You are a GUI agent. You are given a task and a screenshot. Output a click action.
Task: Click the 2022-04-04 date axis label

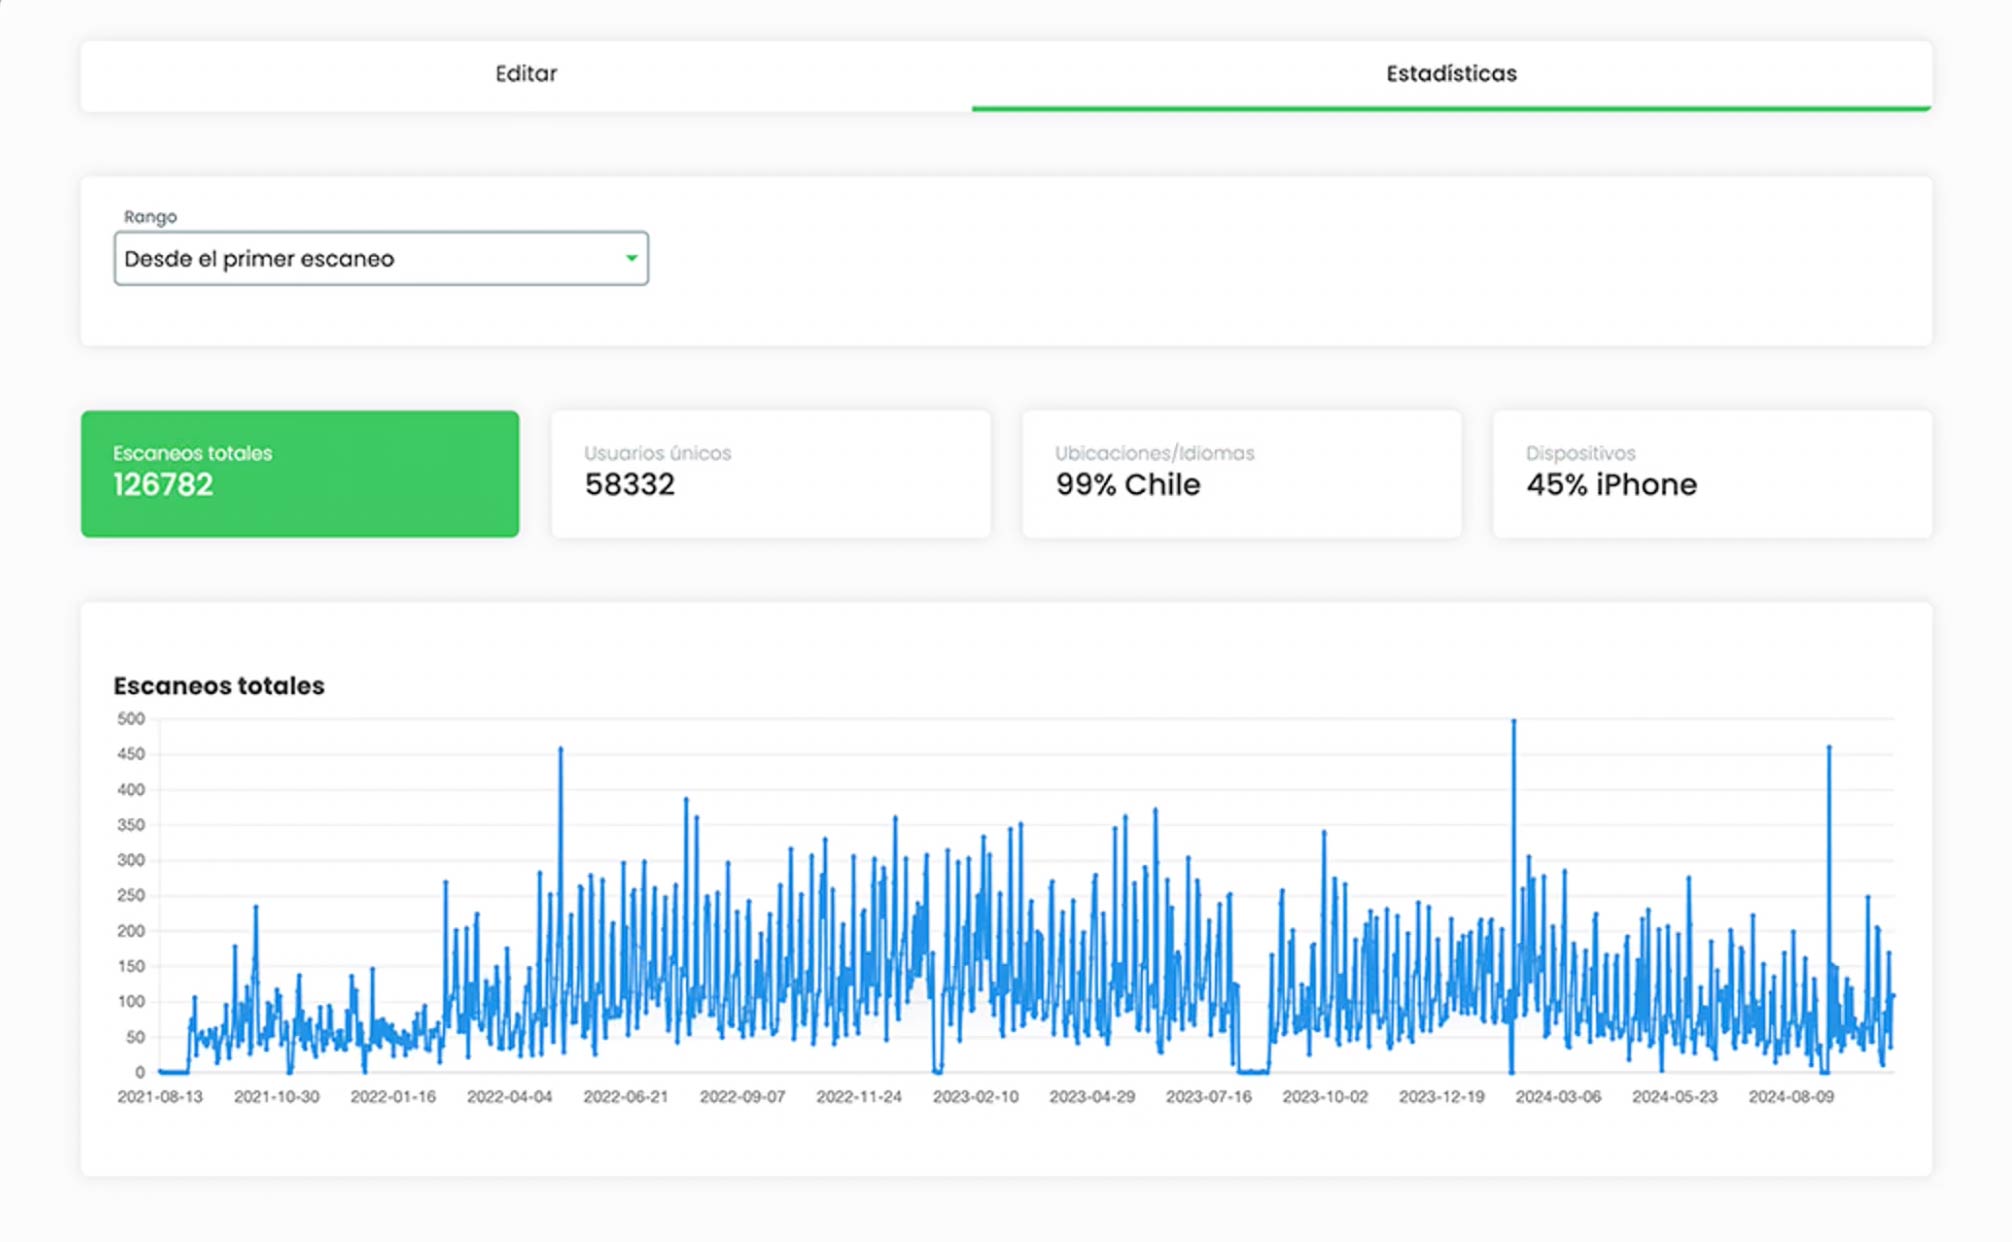(509, 1097)
